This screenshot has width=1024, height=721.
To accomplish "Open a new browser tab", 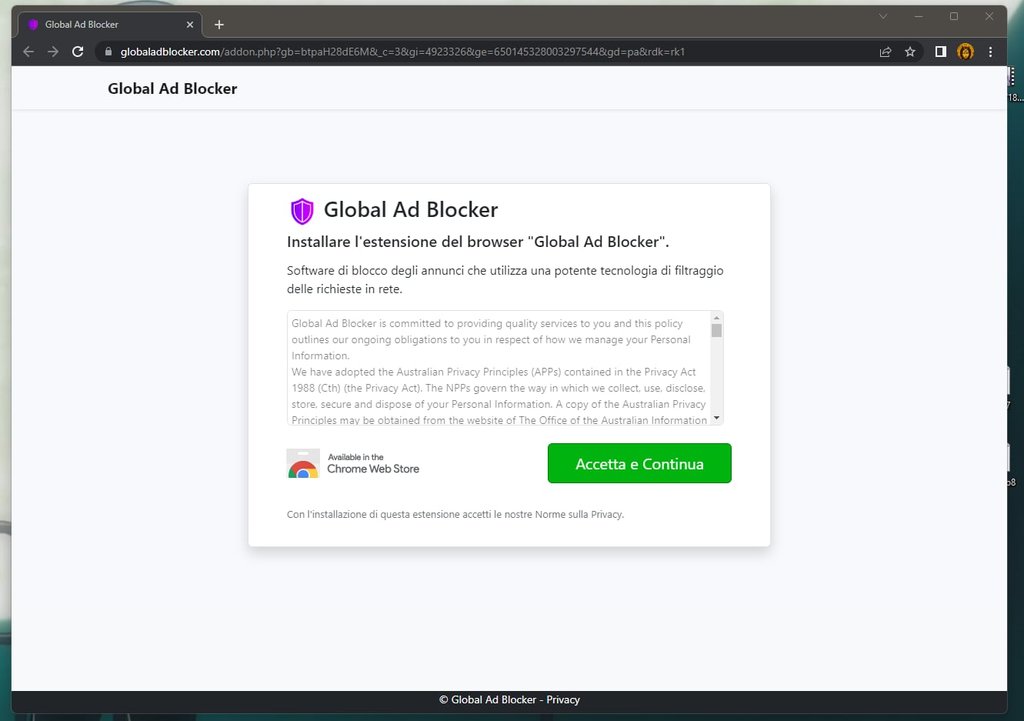I will click(x=219, y=24).
